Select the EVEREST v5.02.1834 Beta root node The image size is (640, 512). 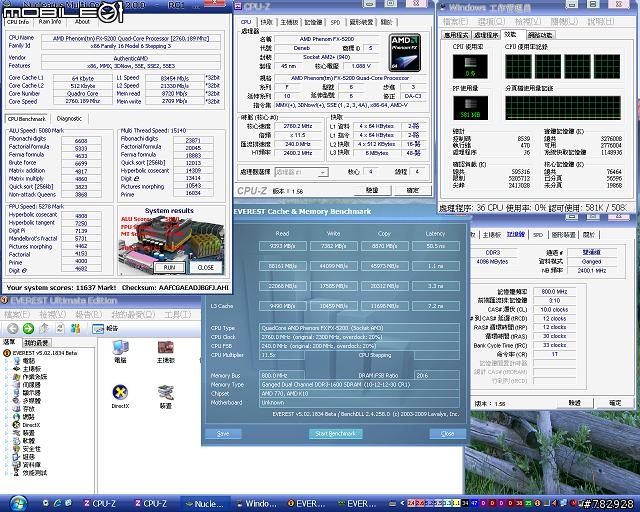pyautogui.click(x=40, y=353)
